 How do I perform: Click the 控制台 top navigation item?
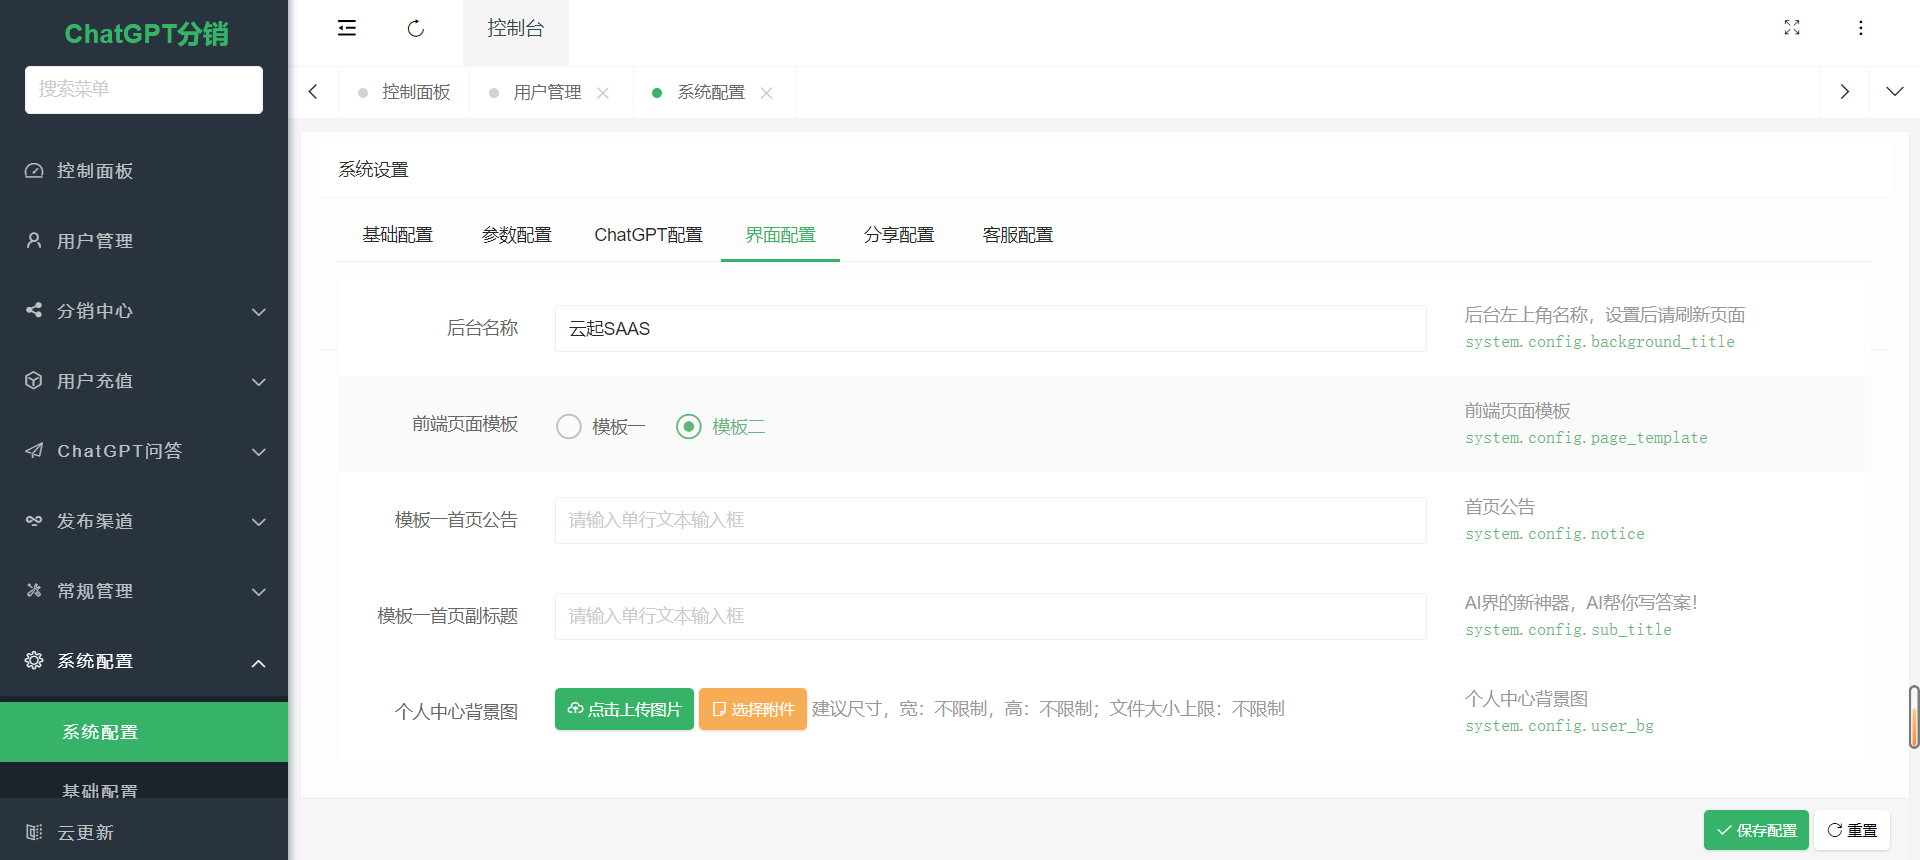[516, 28]
